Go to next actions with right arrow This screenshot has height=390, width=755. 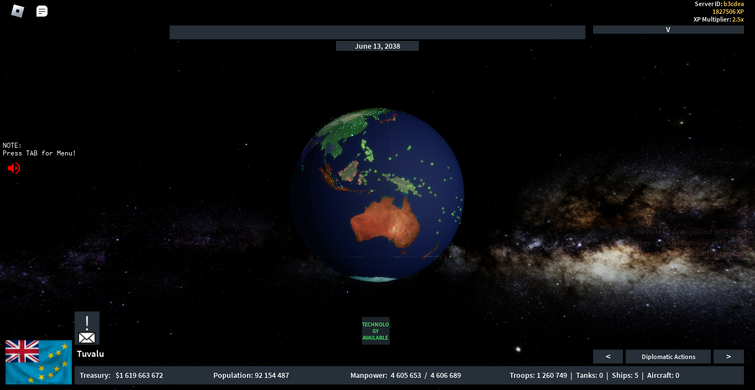pyautogui.click(x=728, y=357)
